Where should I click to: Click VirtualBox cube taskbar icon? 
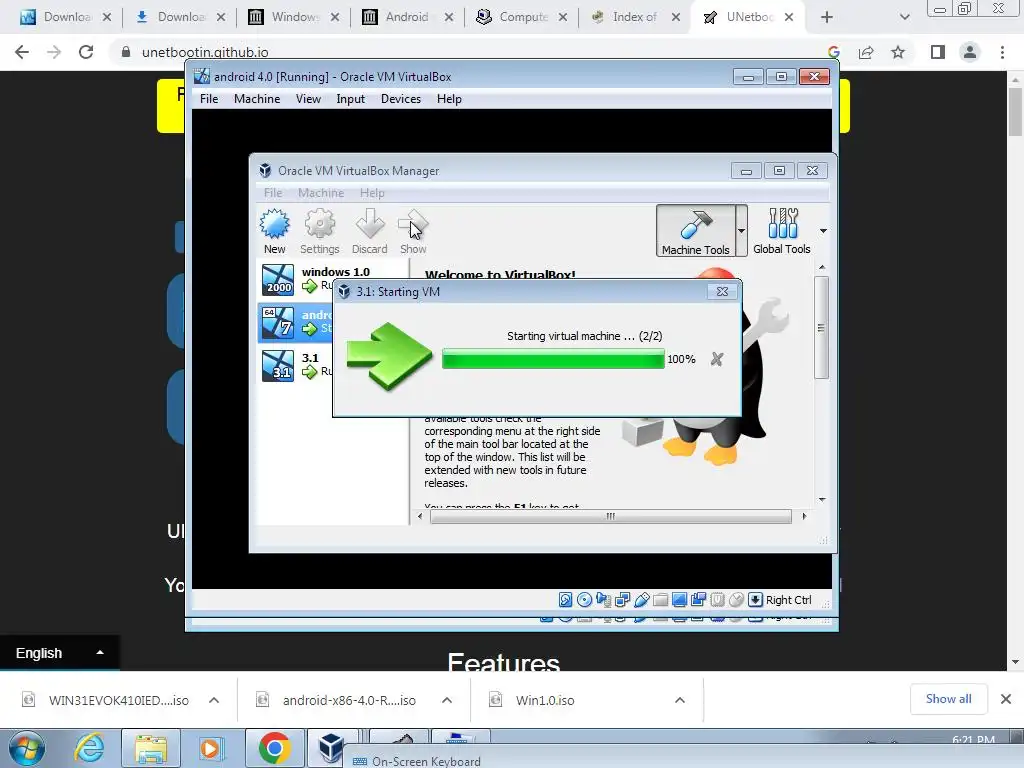click(x=330, y=748)
